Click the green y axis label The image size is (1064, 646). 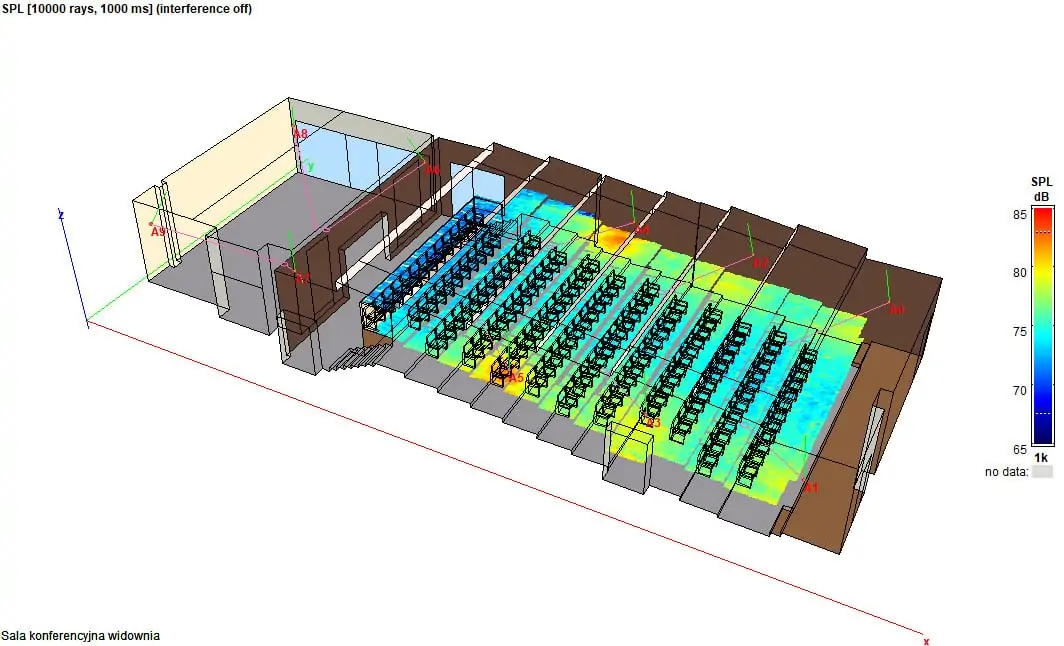click(311, 165)
